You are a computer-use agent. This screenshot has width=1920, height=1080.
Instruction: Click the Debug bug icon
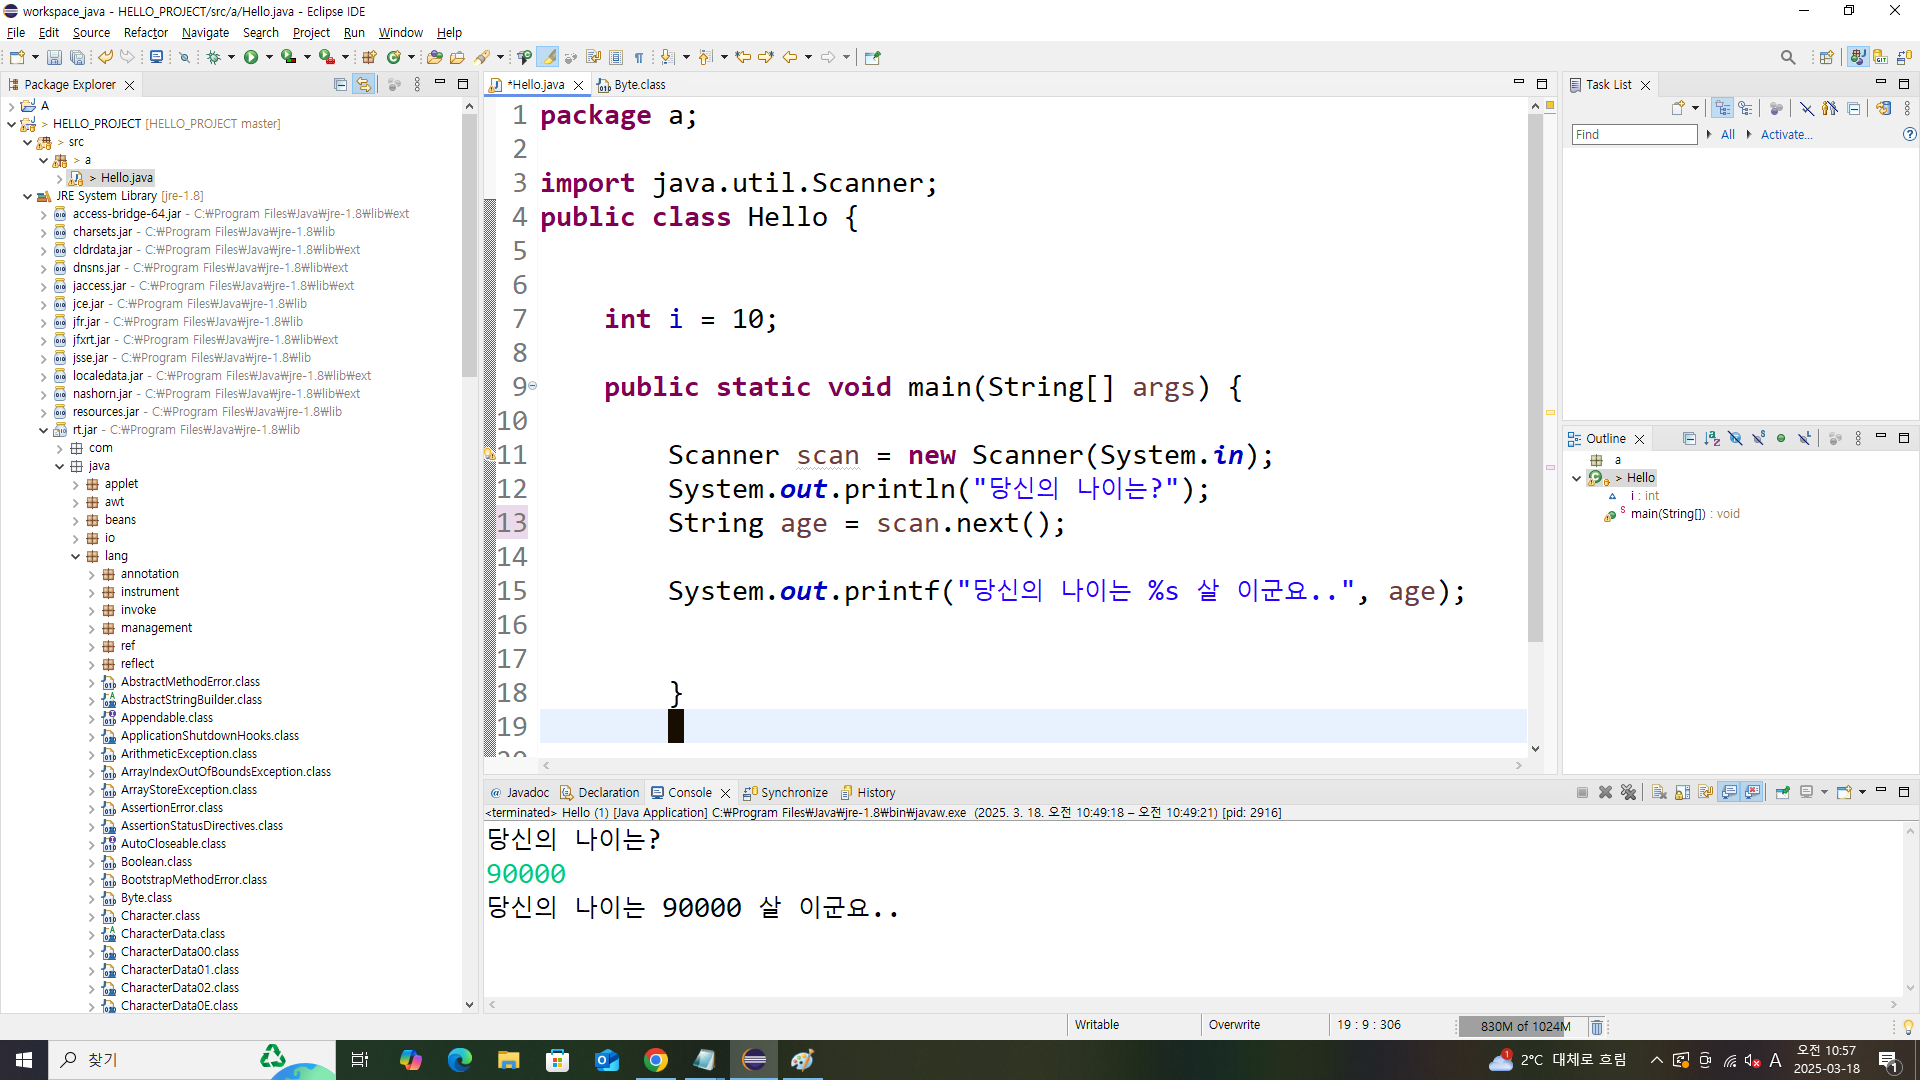pos(213,57)
